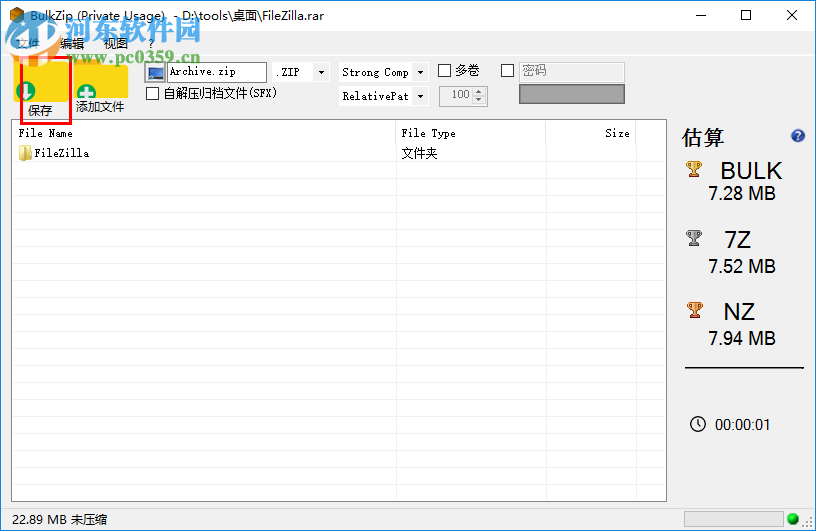Click the 100 volume size field
Viewport: 816px width, 531px height.
click(x=456, y=96)
